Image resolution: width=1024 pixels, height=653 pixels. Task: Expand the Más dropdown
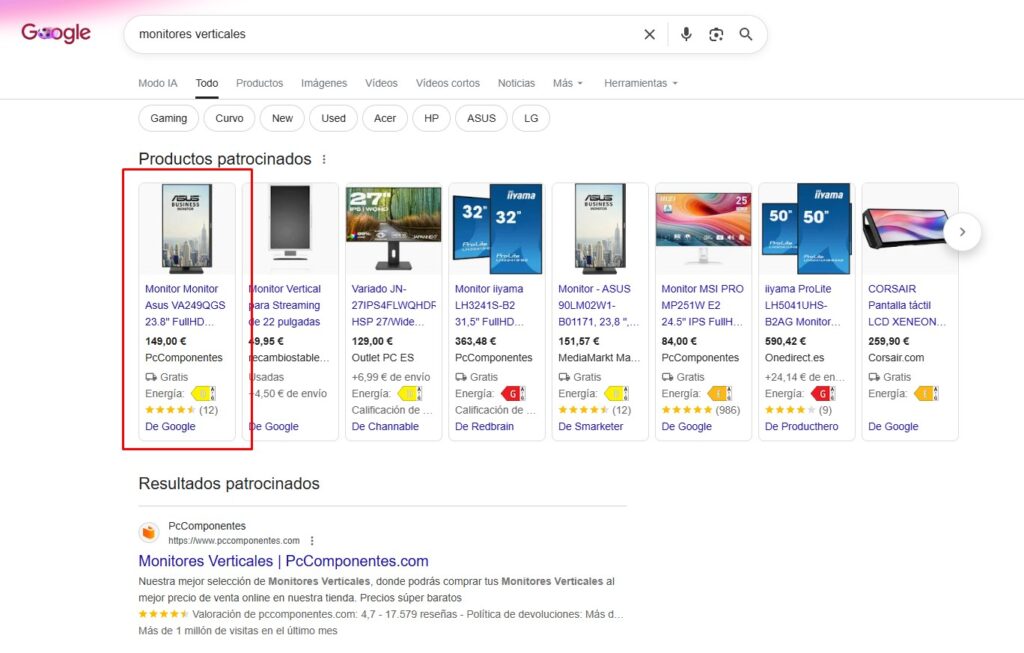click(568, 83)
